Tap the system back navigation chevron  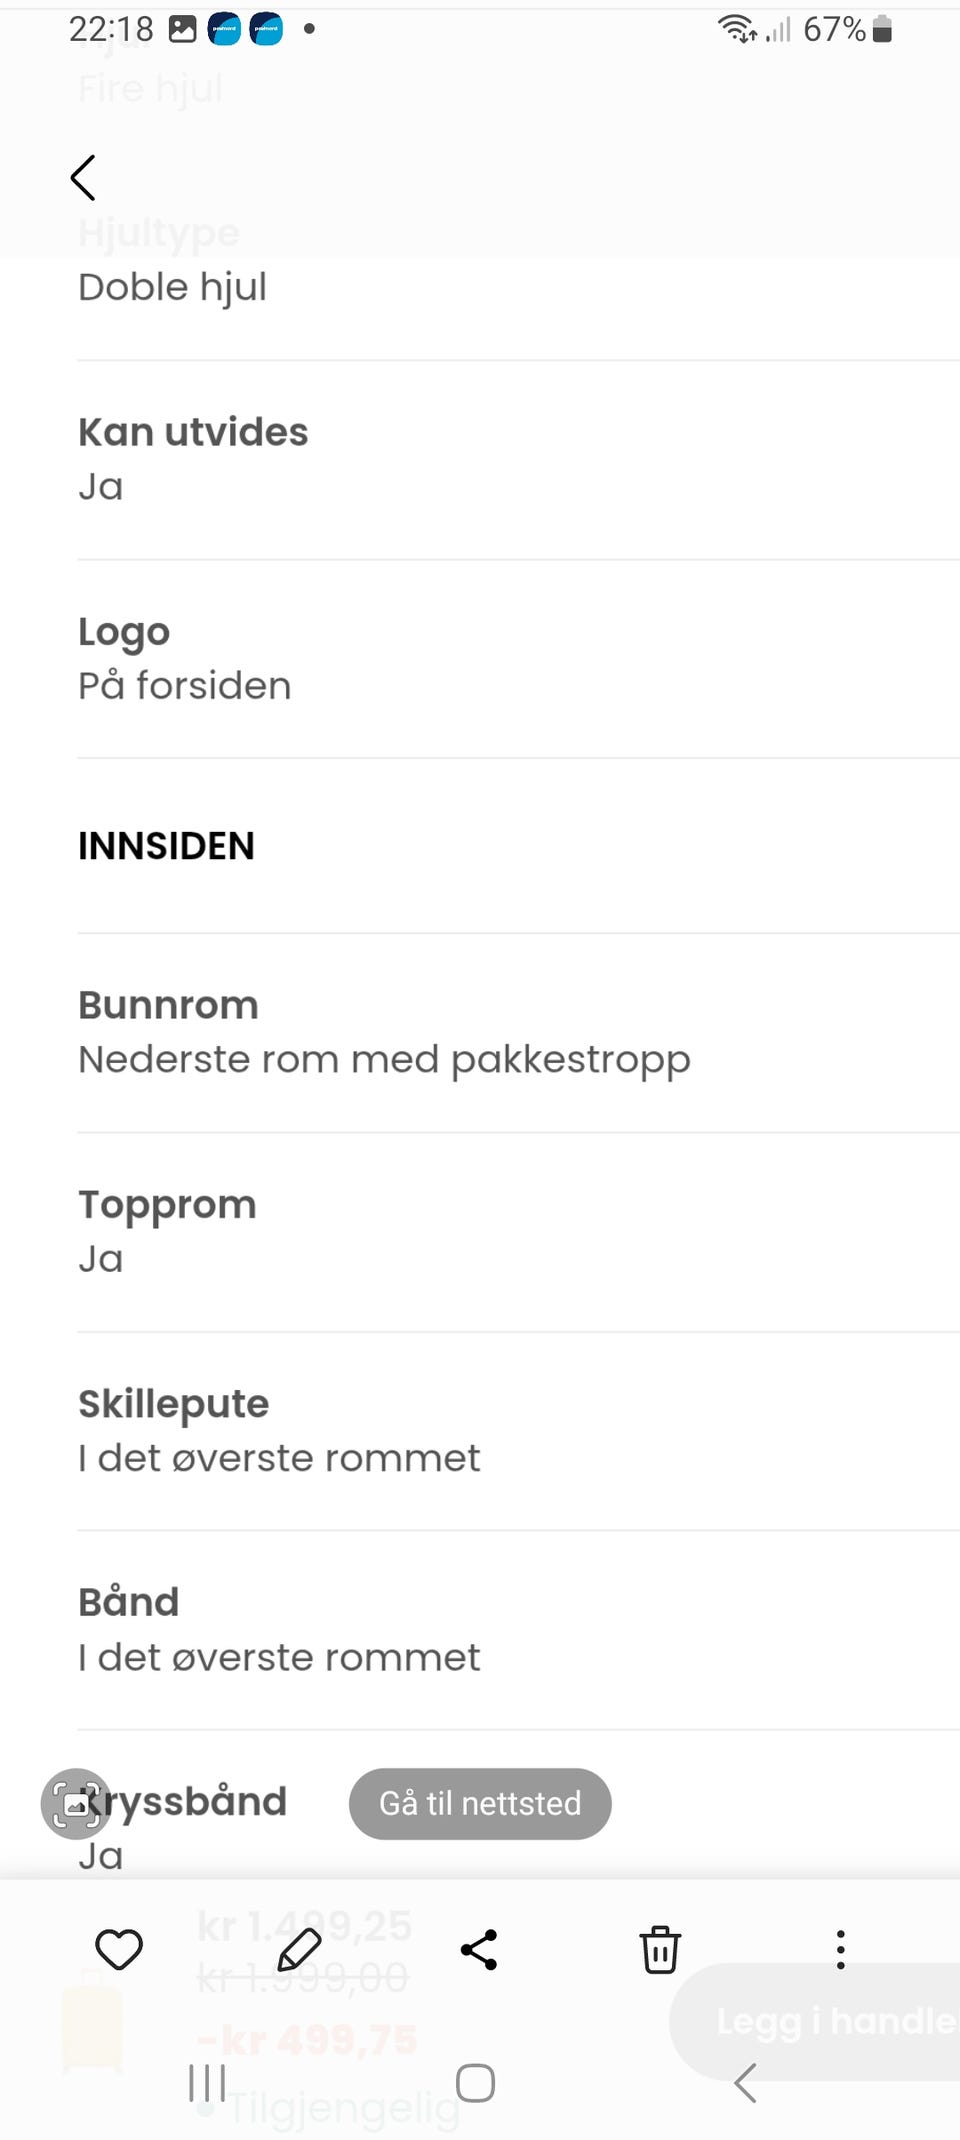[745, 2083]
